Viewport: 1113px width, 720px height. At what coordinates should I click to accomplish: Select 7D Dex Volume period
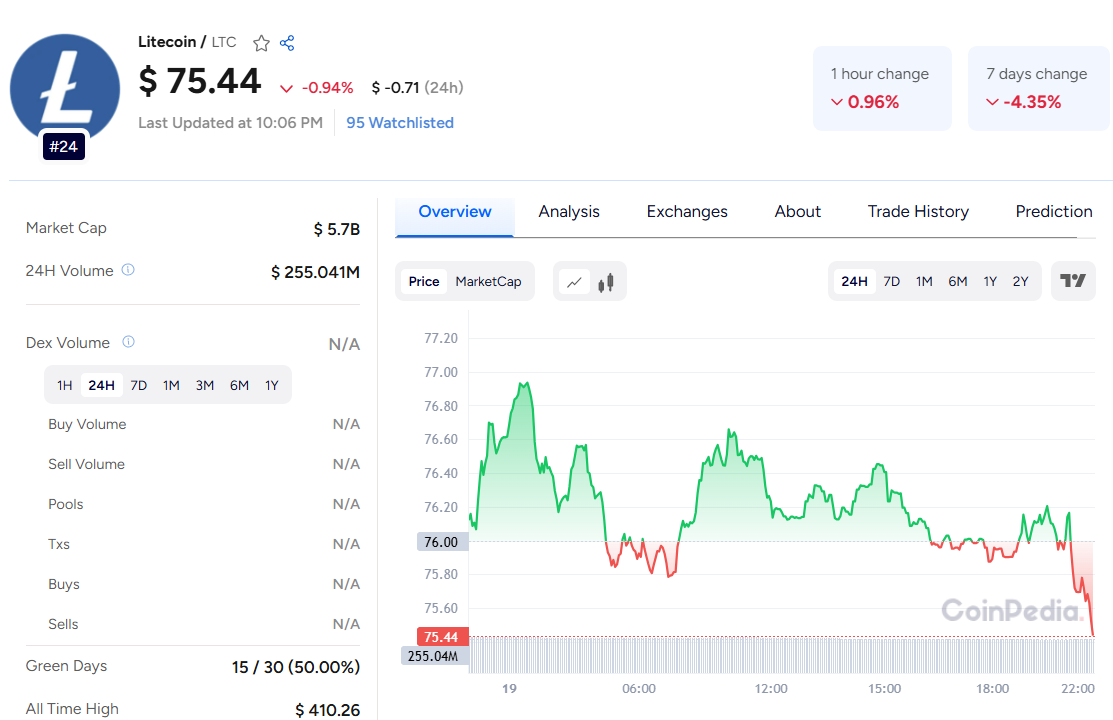pos(138,386)
